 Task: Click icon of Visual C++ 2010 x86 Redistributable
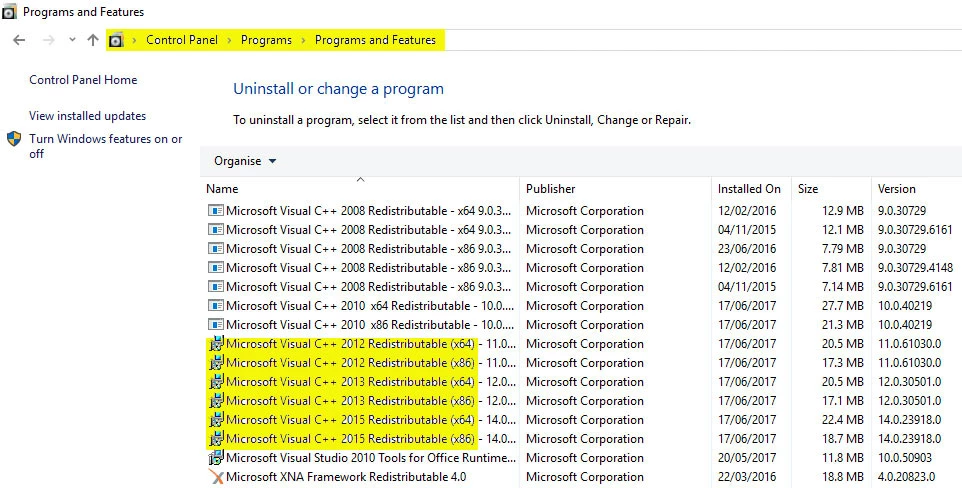pos(215,325)
